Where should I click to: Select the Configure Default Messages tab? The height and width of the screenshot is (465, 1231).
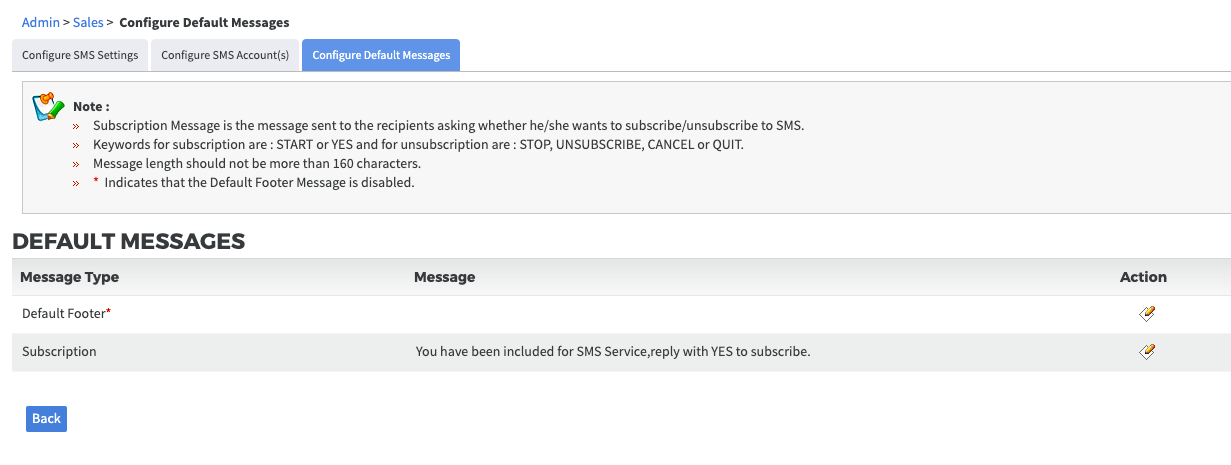[x=381, y=55]
